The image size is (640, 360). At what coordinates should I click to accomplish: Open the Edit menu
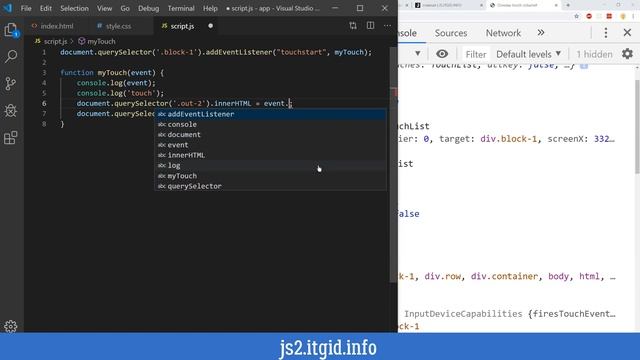pyautogui.click(x=46, y=8)
